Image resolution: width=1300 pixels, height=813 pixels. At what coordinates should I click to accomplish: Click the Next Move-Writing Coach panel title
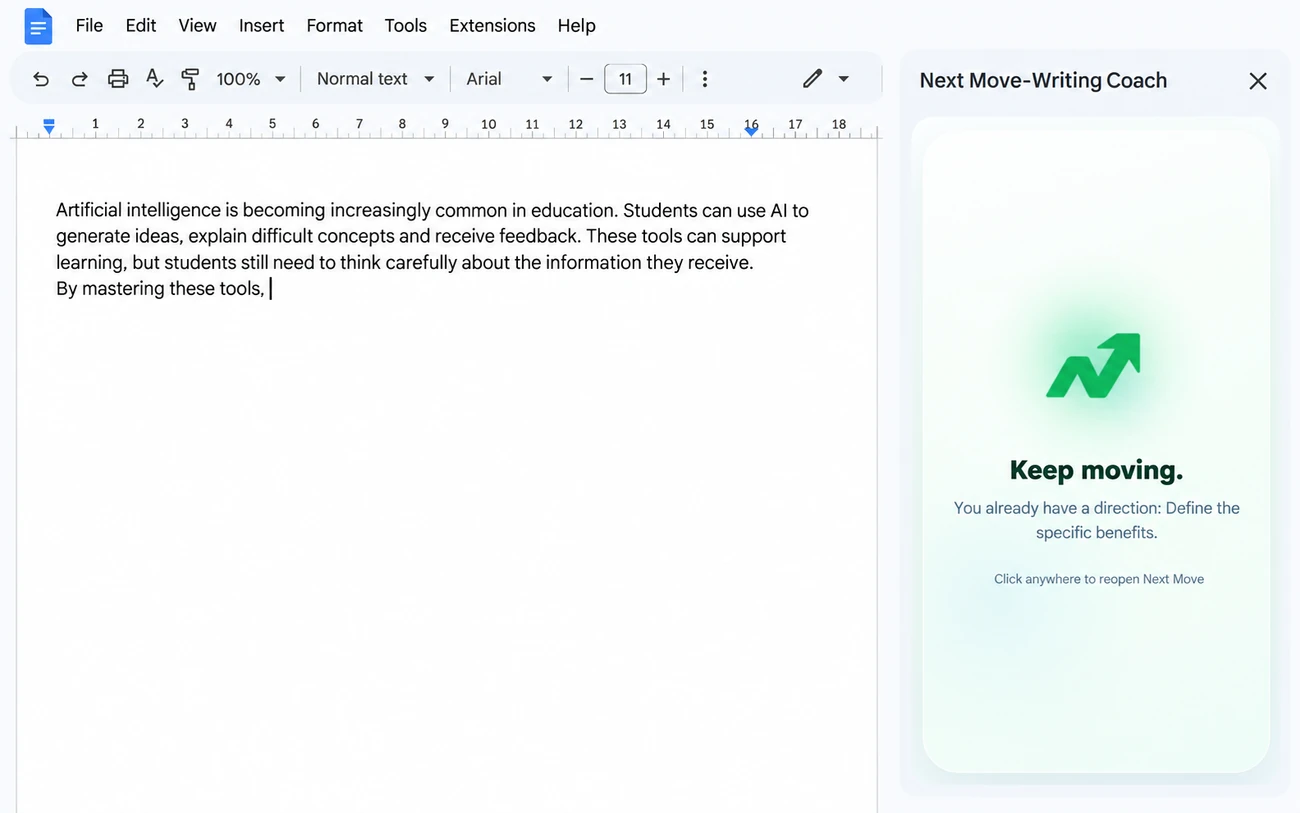tap(1043, 81)
